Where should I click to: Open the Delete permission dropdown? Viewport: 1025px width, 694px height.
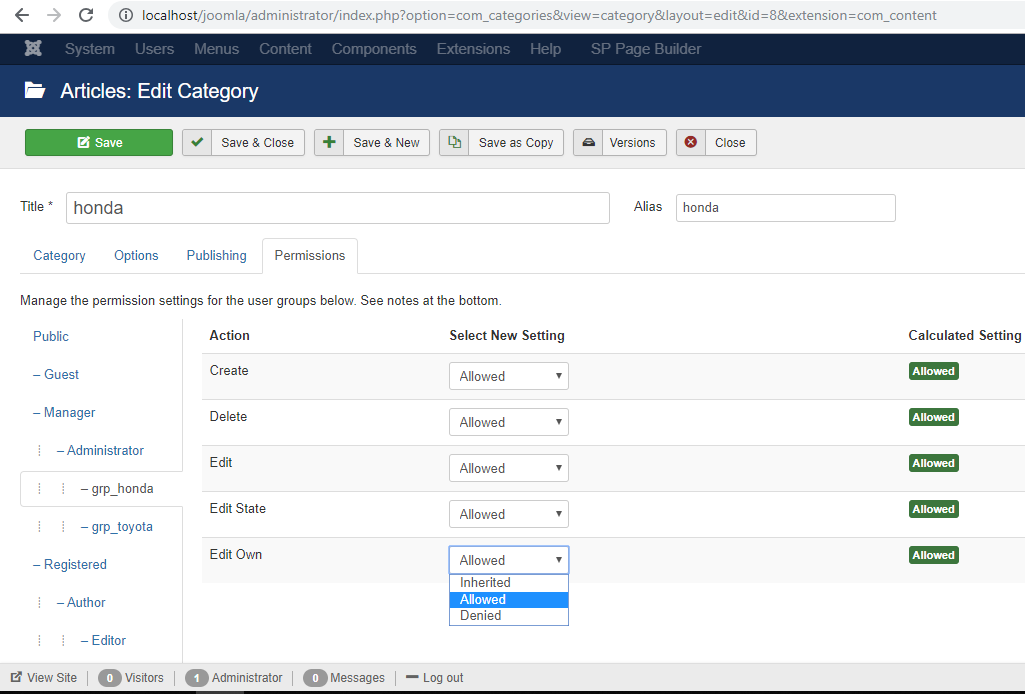tap(508, 422)
